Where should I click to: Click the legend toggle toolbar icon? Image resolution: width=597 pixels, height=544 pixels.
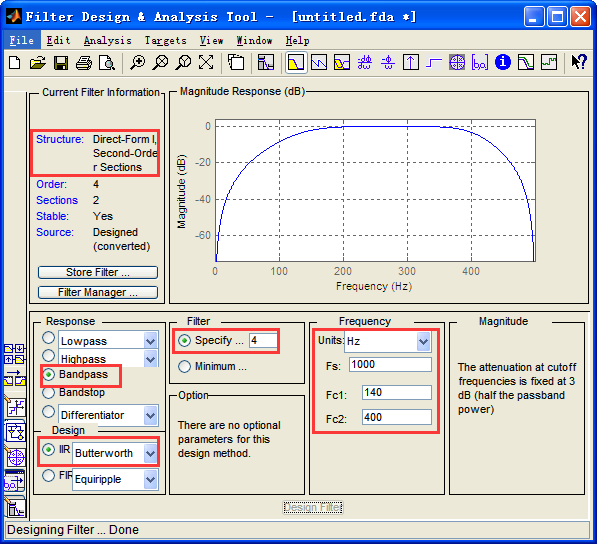pyautogui.click(x=236, y=62)
